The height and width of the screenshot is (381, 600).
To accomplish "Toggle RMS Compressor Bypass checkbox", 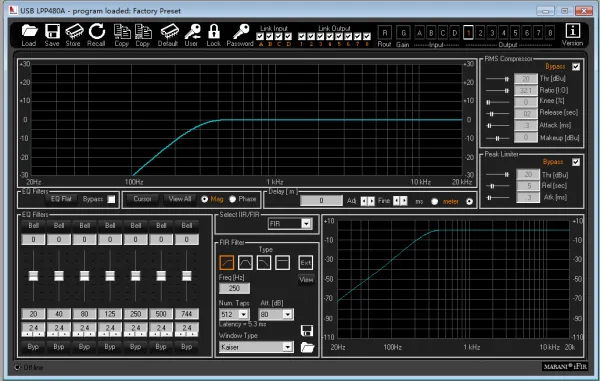I will pyautogui.click(x=576, y=67).
